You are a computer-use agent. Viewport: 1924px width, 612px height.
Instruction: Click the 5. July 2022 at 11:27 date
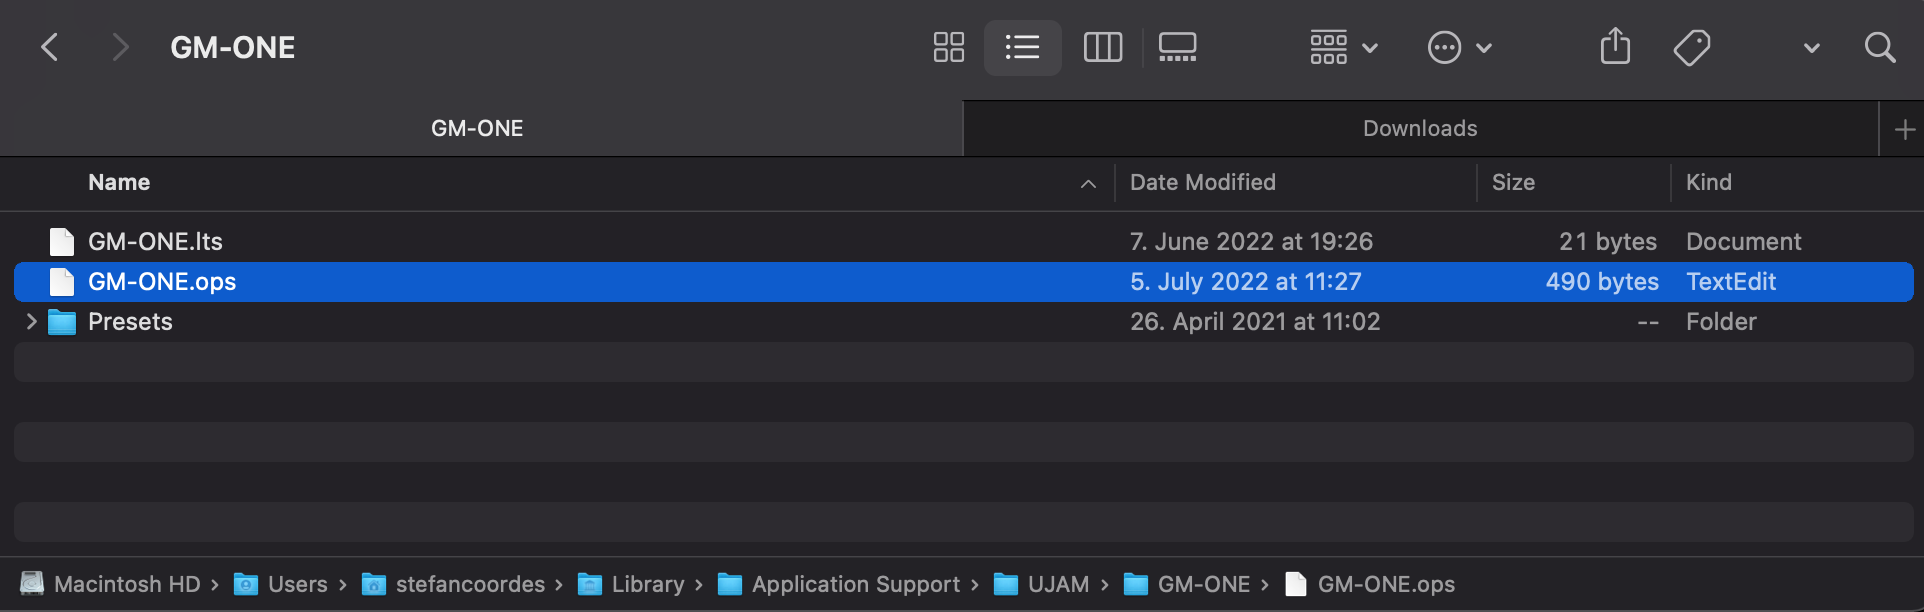tap(1246, 281)
